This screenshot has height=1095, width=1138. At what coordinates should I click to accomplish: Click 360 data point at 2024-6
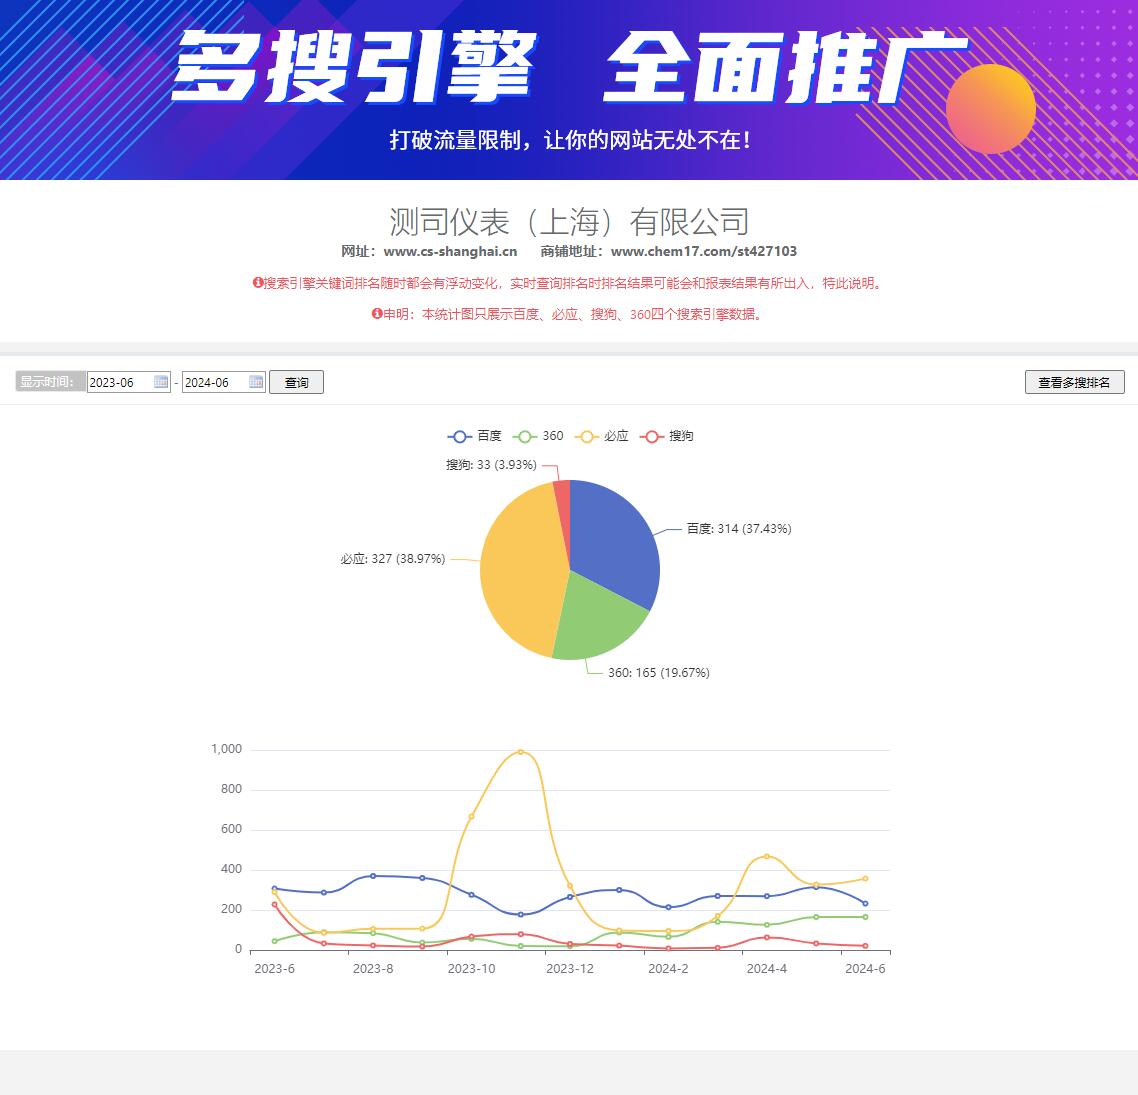[865, 917]
